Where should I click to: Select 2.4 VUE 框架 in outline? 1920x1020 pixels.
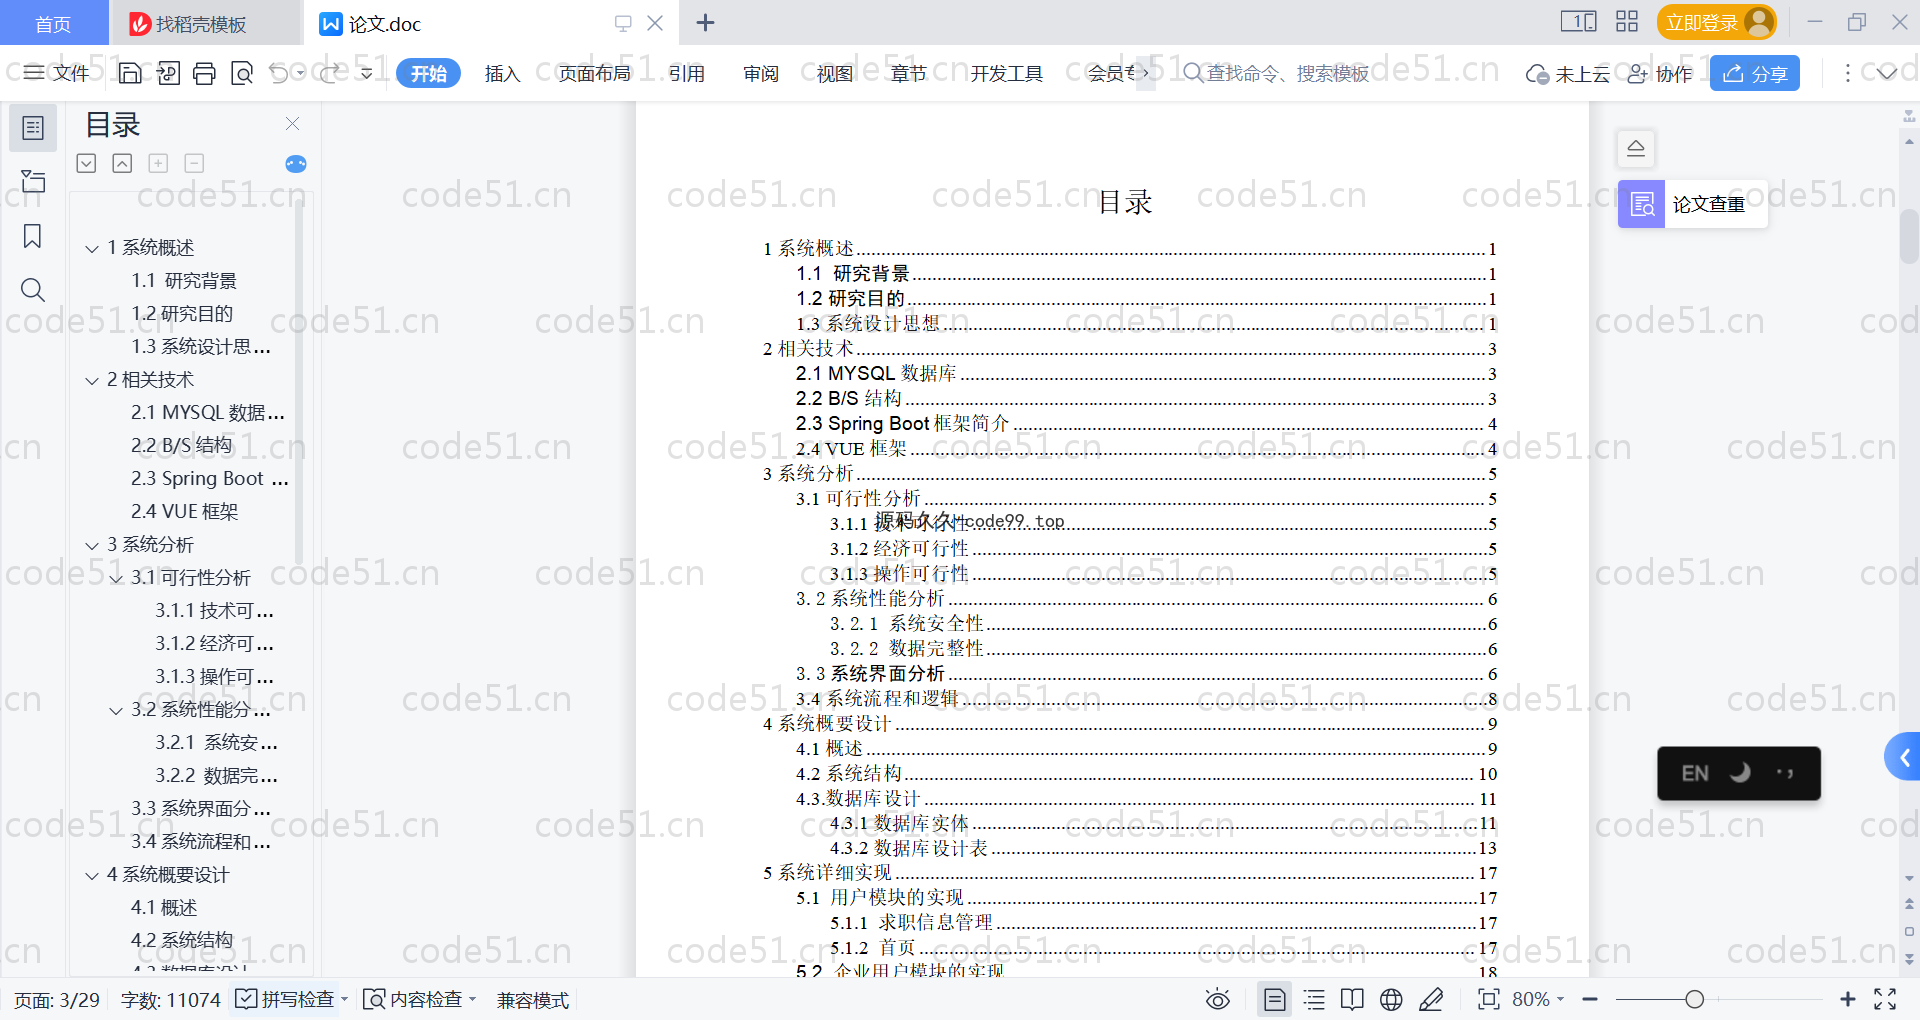185,512
